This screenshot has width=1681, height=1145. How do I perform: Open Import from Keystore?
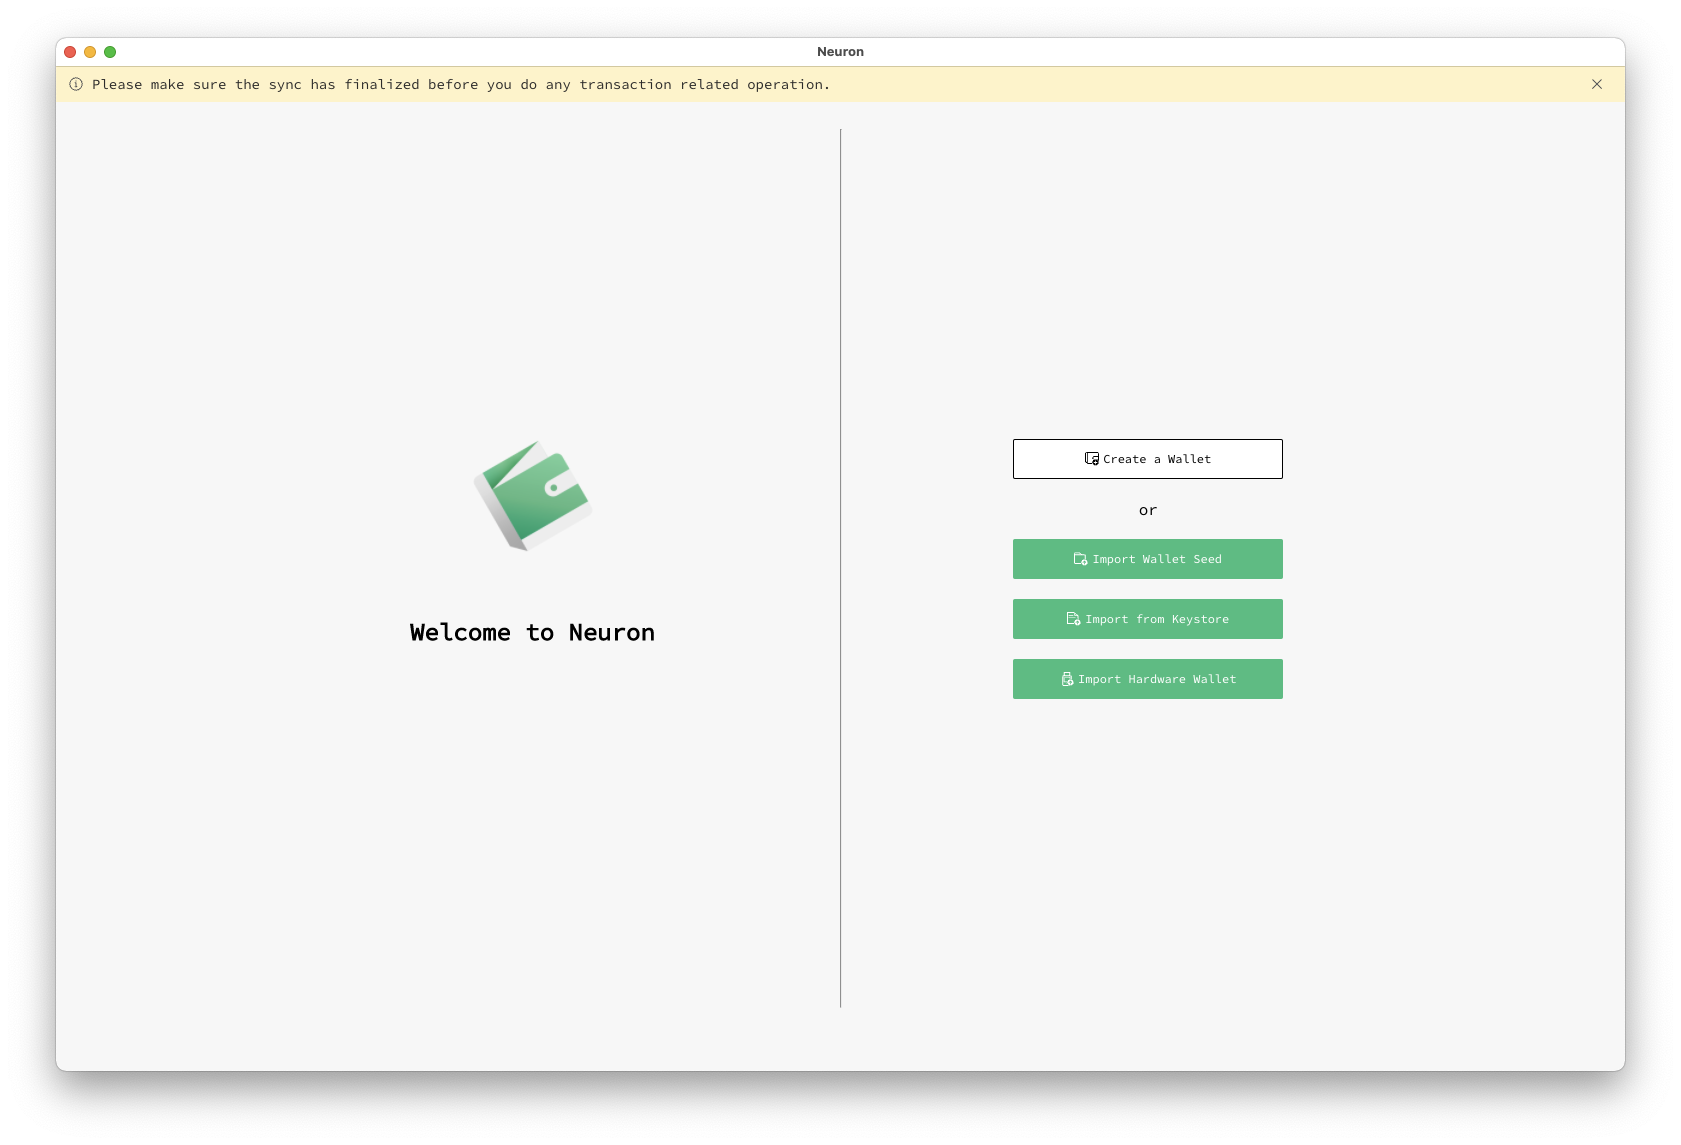pyautogui.click(x=1147, y=619)
